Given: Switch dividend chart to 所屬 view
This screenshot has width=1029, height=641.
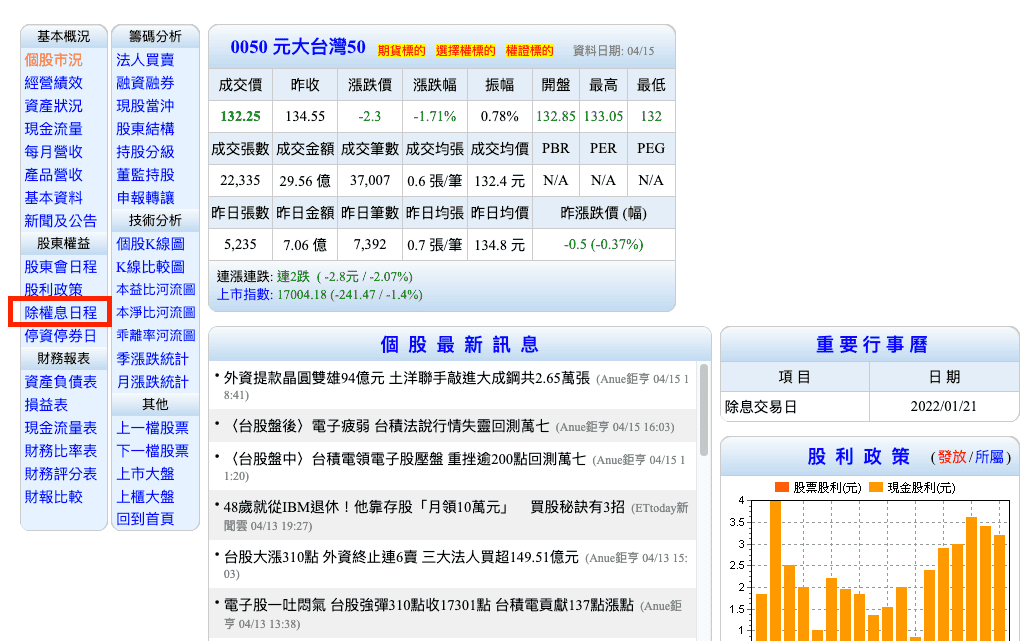Looking at the screenshot, I should 990,457.
